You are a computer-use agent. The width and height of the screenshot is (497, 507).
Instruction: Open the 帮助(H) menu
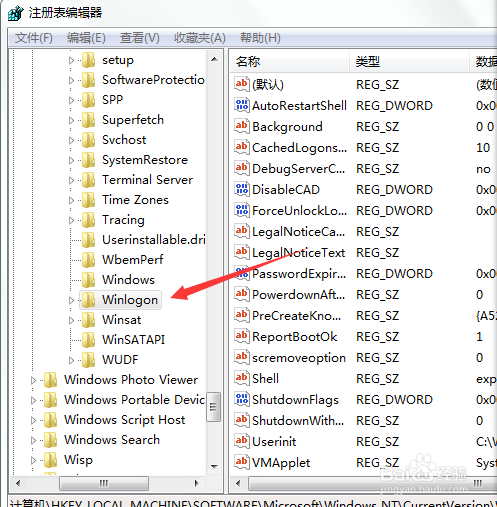(260, 38)
